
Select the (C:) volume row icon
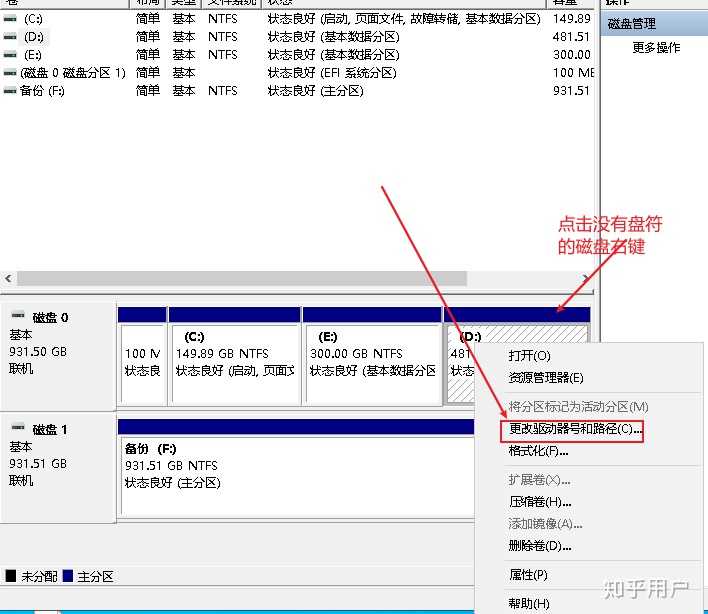tap(10, 19)
